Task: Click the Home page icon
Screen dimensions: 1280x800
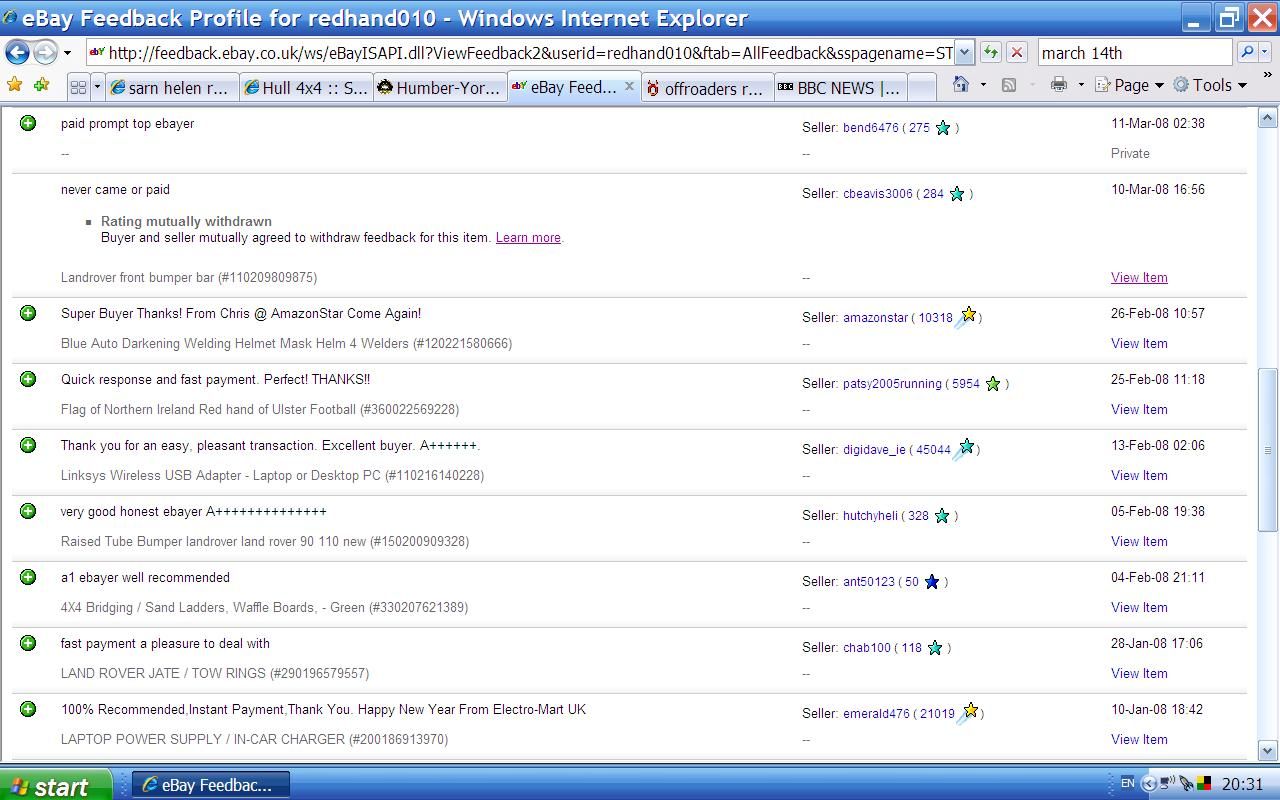Action: 961,85
